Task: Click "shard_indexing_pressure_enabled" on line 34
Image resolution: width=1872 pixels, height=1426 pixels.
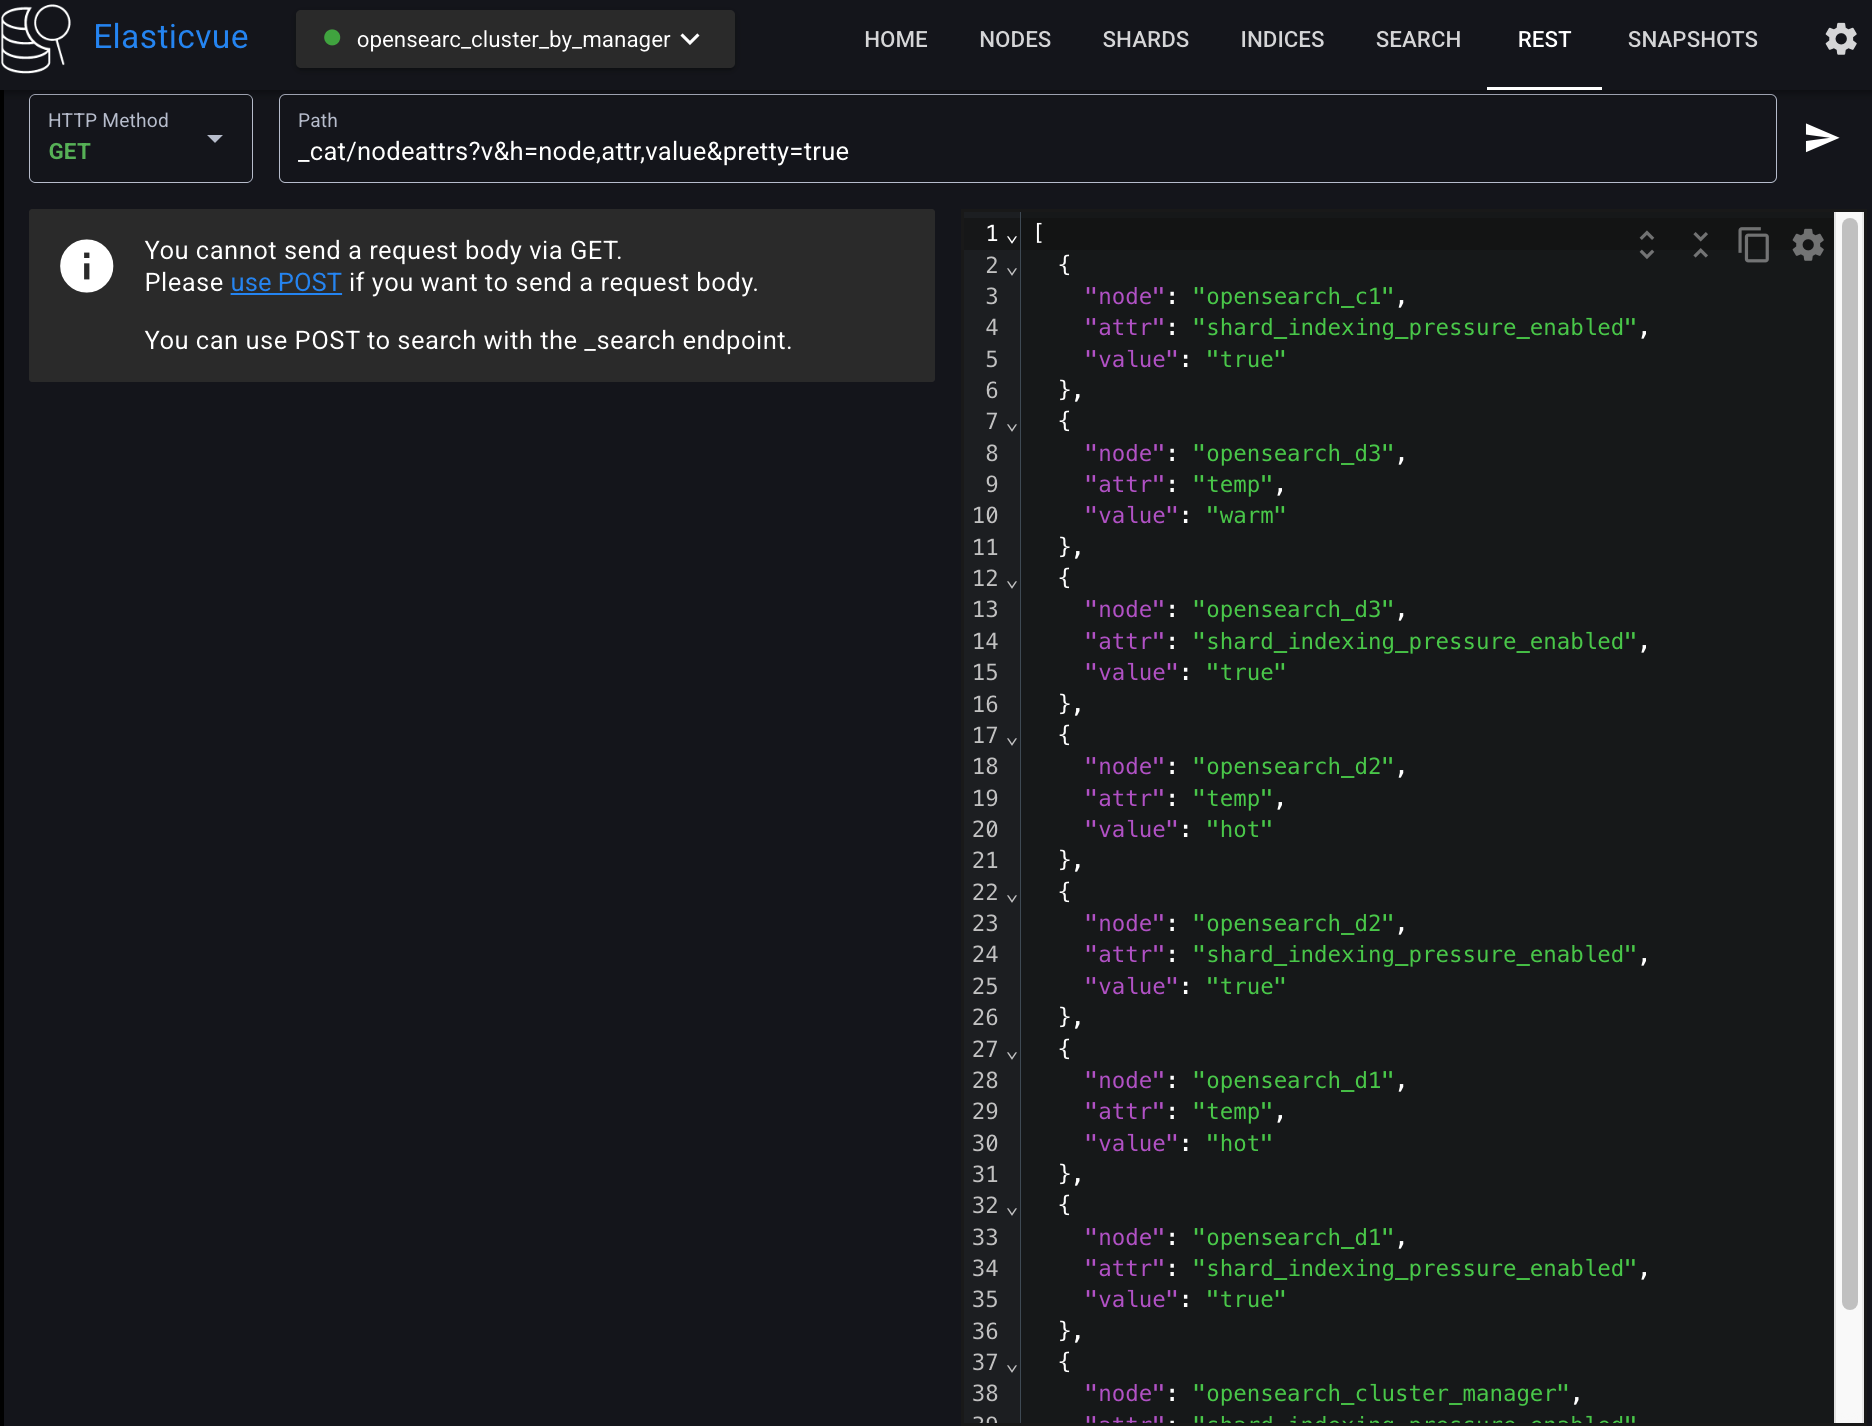Action: [1416, 1269]
